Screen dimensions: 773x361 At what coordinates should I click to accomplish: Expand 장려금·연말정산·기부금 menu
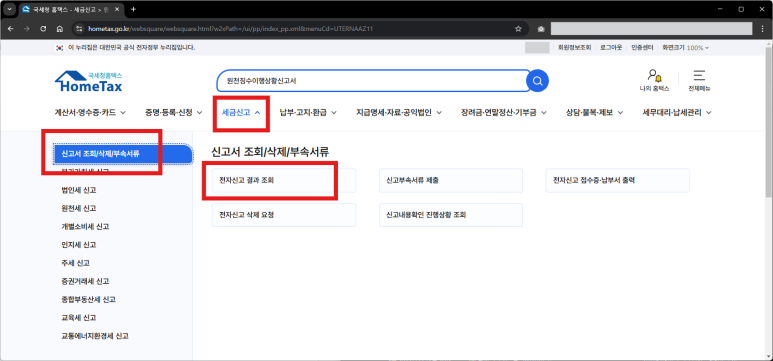point(504,112)
